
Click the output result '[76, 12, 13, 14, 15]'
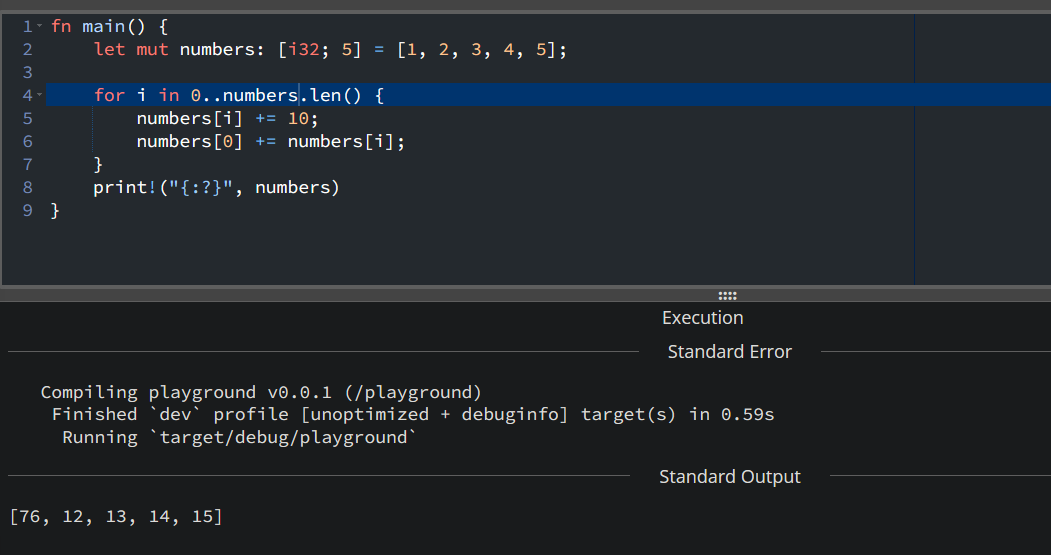(x=116, y=516)
